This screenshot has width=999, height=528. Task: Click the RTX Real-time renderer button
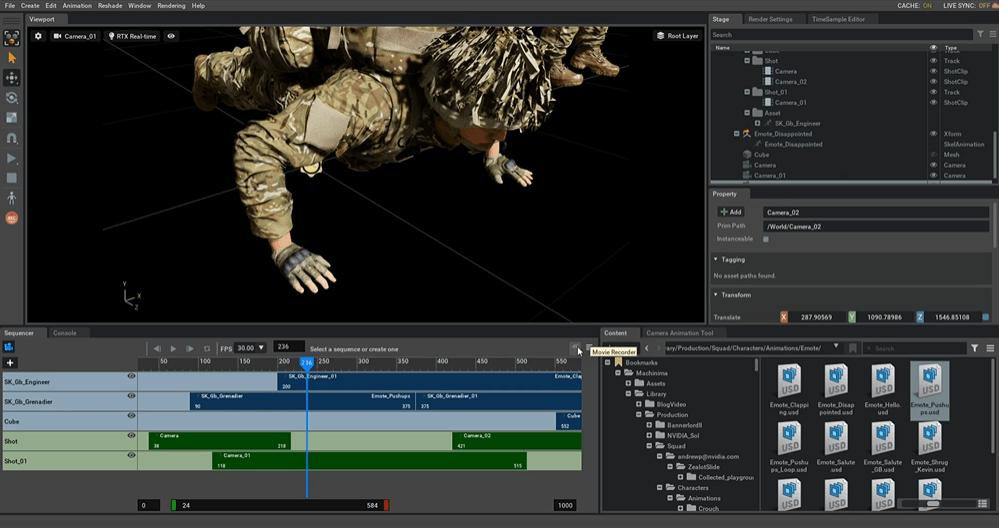pos(132,36)
